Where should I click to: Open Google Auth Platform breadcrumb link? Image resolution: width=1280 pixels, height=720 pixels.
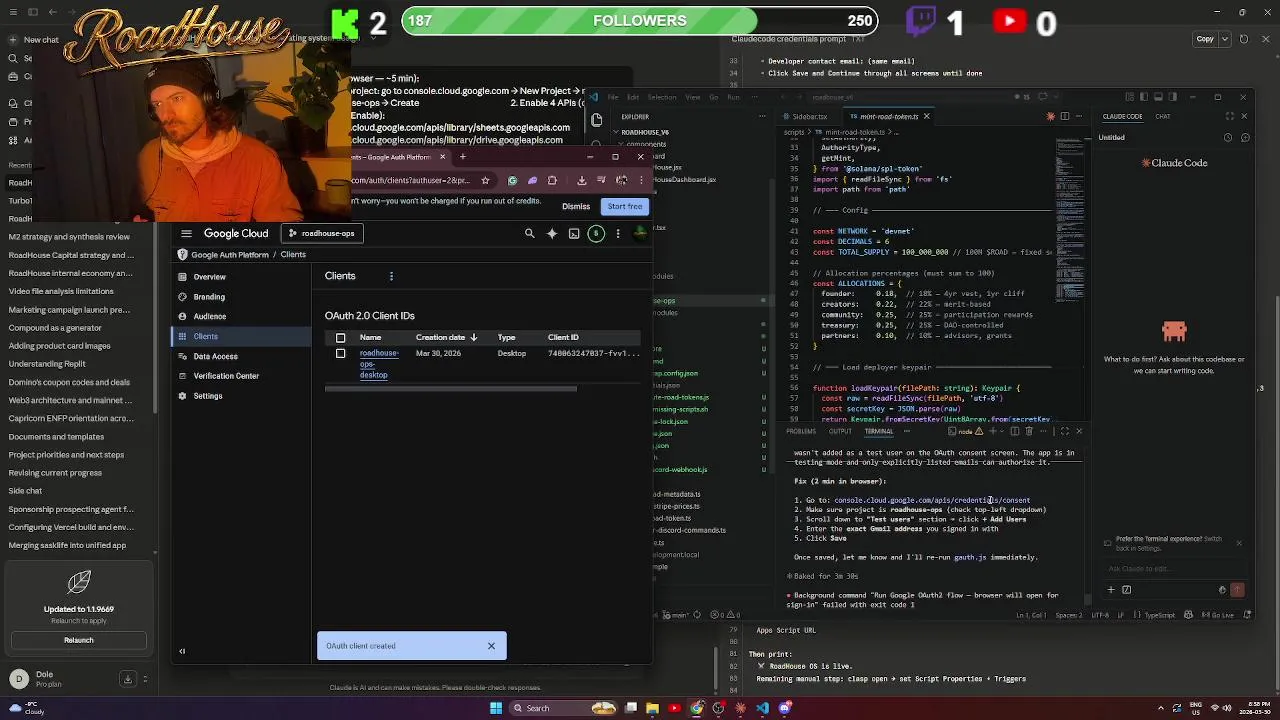click(x=230, y=255)
